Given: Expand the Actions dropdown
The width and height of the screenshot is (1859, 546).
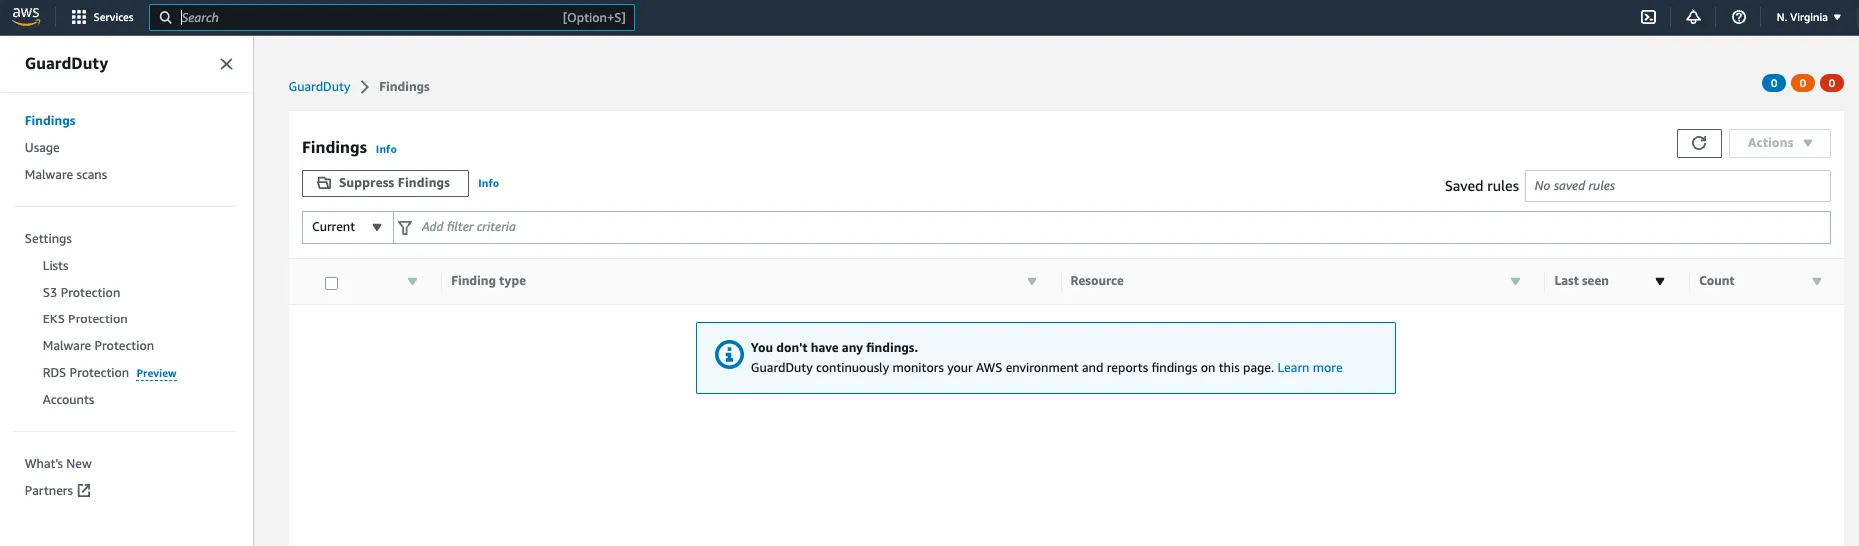Looking at the screenshot, I should [1780, 143].
